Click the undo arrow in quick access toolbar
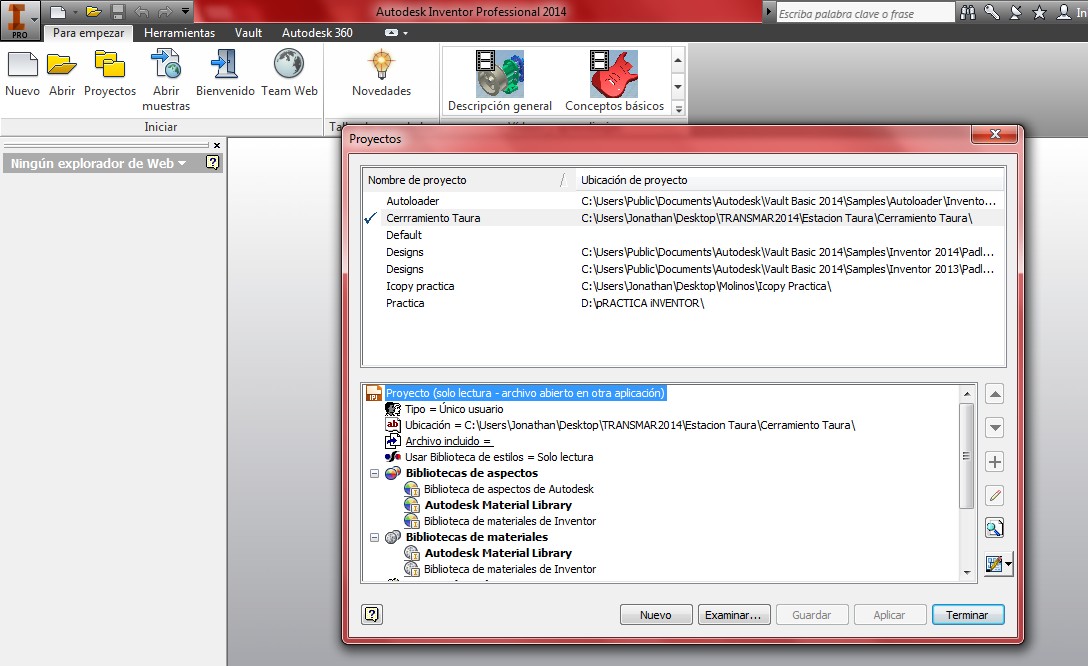1088x666 pixels. point(142,12)
